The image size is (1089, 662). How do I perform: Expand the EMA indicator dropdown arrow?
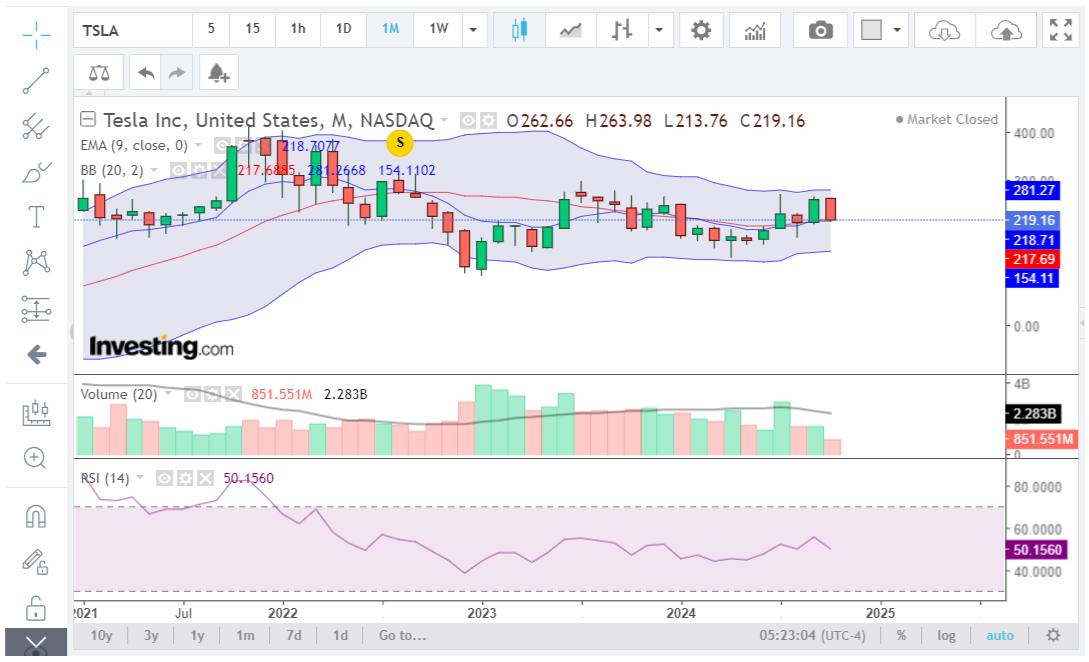(198, 145)
